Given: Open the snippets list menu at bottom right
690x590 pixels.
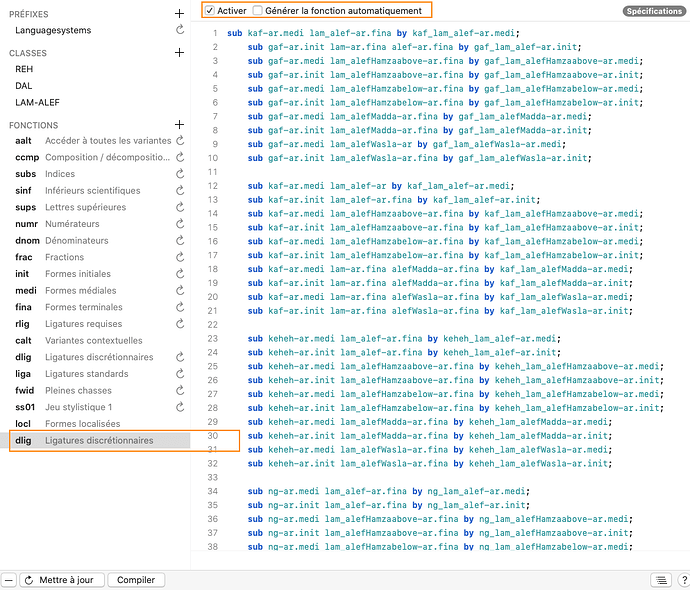Looking at the screenshot, I should click(660, 580).
